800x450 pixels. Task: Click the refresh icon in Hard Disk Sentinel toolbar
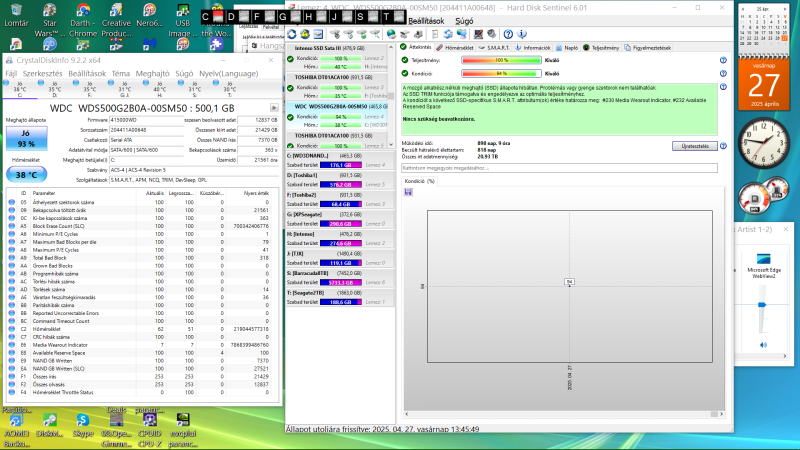[292, 34]
